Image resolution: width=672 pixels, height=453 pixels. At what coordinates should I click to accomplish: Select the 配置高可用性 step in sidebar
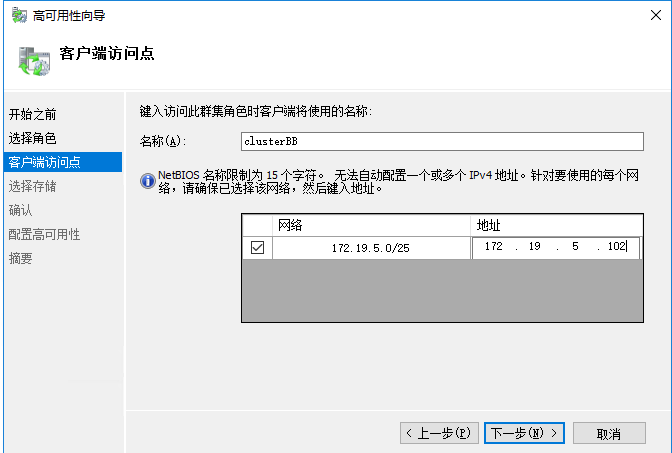(x=45, y=234)
